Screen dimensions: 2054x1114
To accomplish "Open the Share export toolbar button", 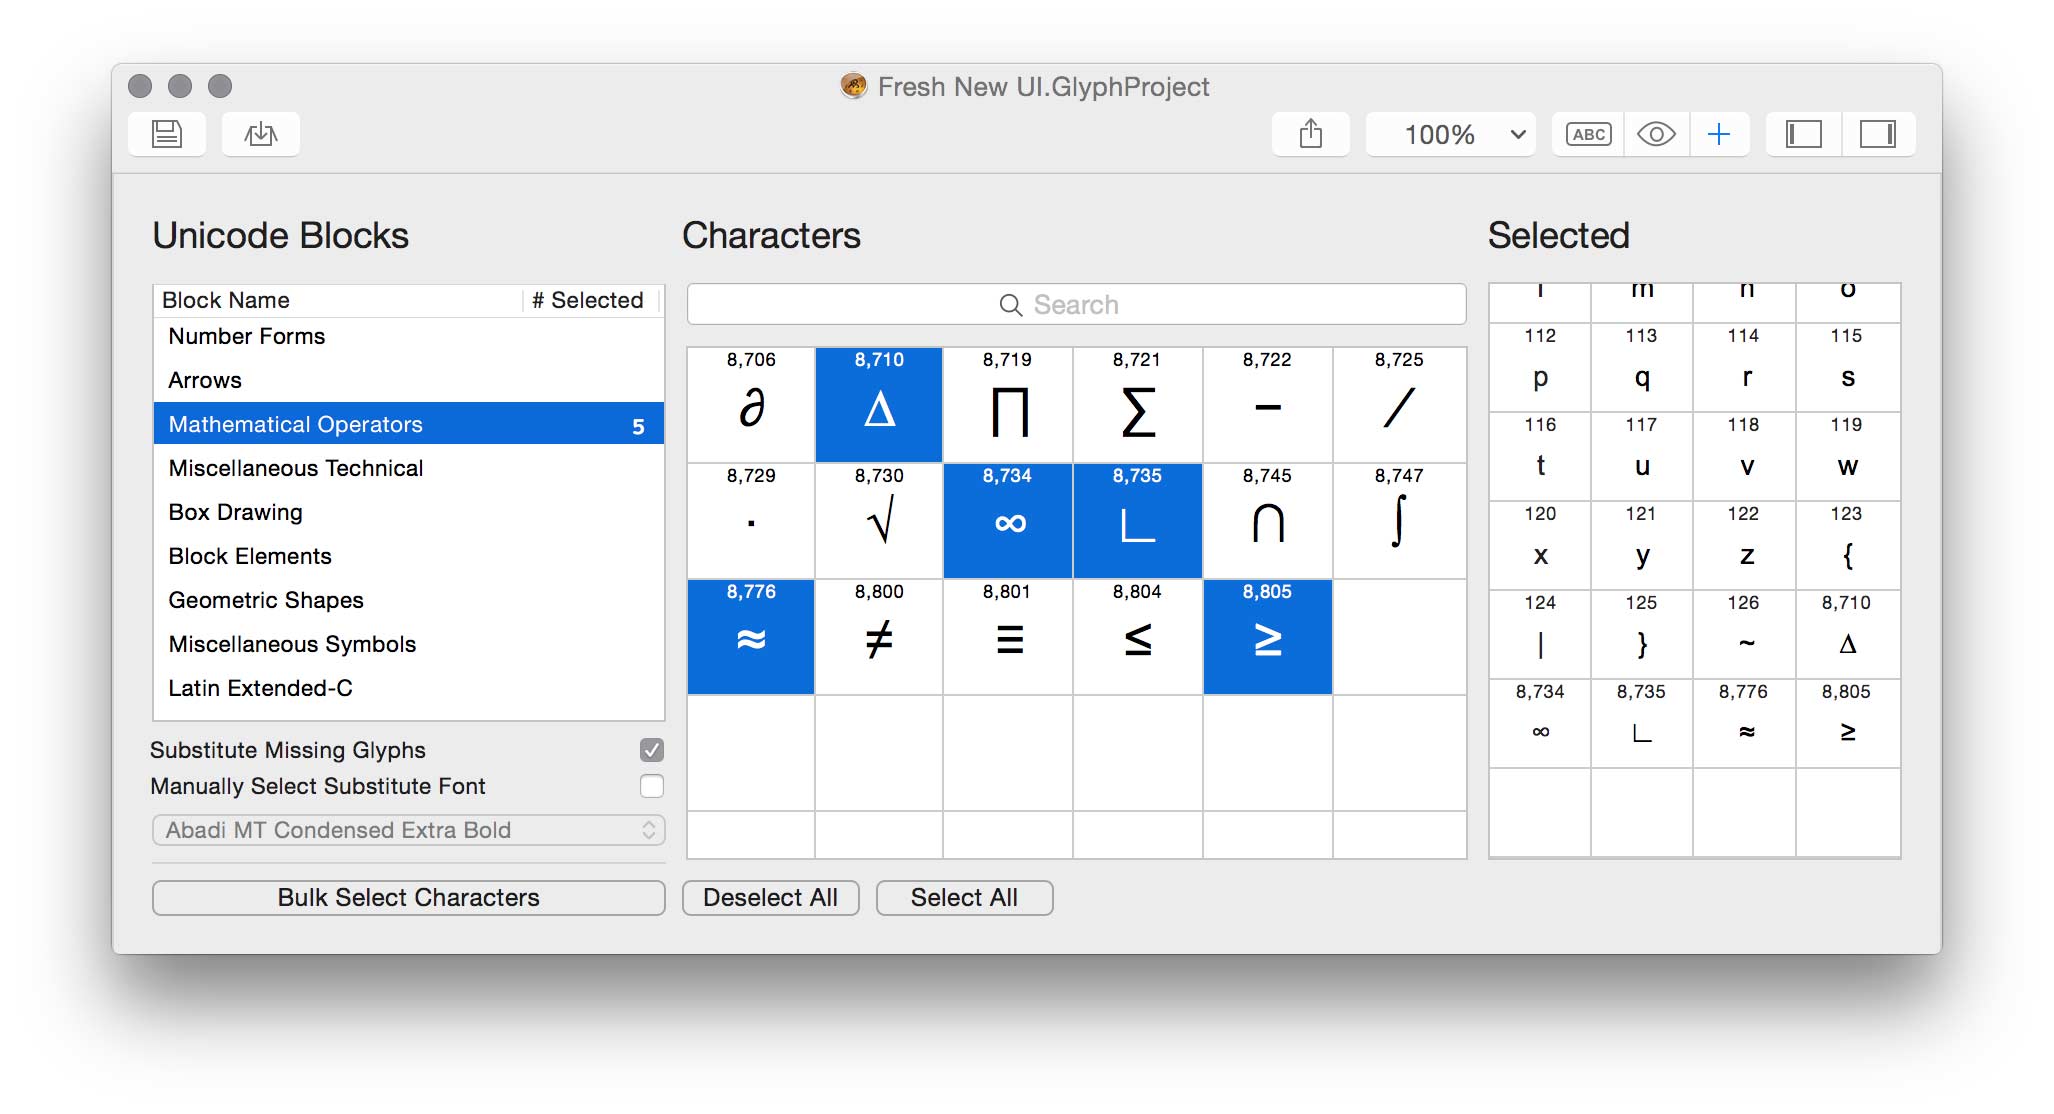I will click(x=1310, y=134).
